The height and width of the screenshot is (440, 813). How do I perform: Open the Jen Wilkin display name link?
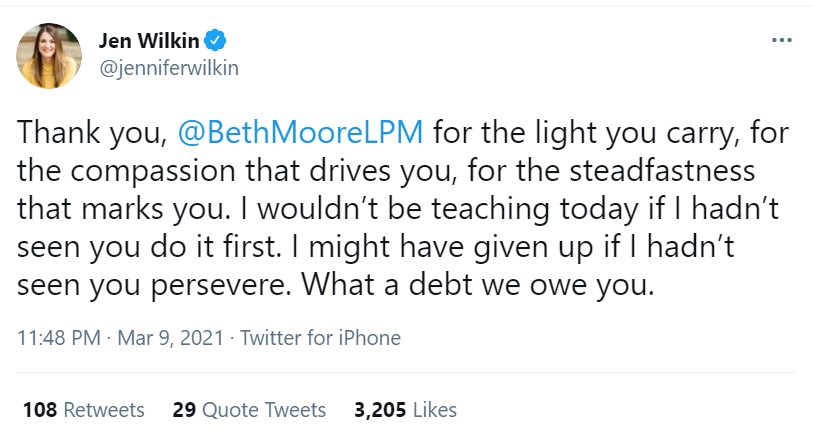[x=149, y=41]
